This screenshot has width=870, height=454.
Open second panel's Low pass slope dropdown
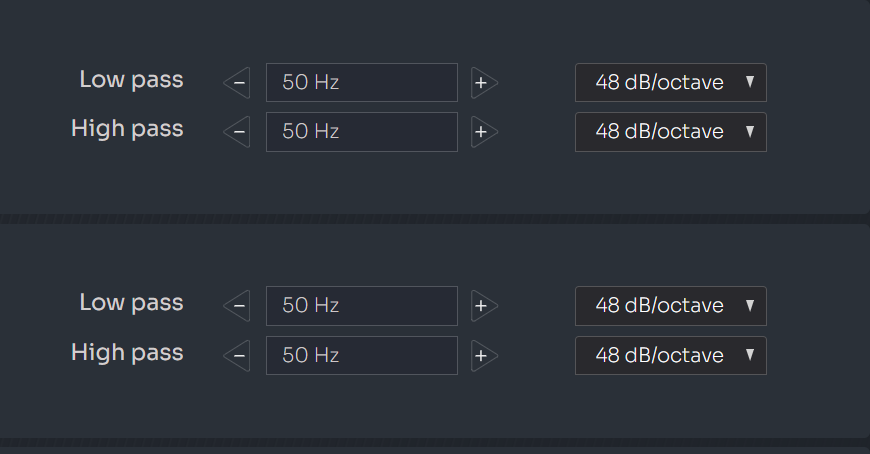tap(670, 306)
